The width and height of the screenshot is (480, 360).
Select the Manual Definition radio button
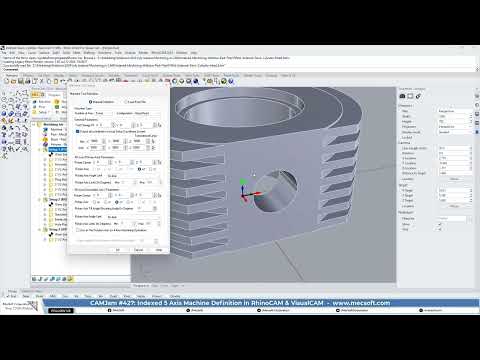[90, 102]
